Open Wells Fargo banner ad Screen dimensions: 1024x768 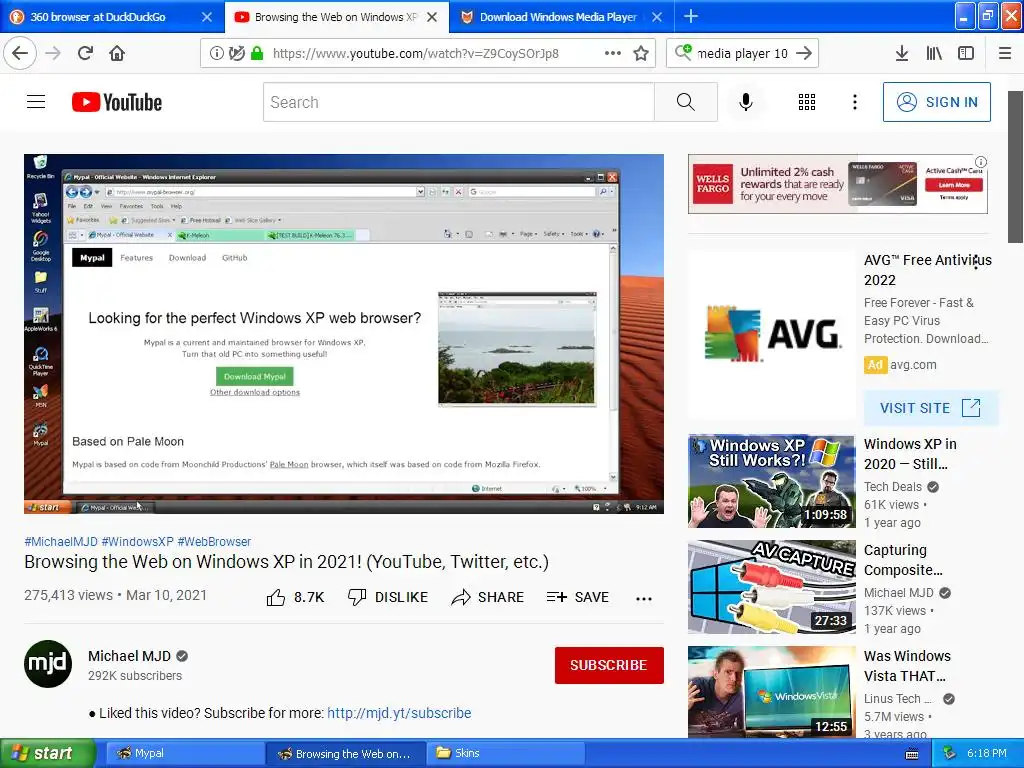pos(838,184)
